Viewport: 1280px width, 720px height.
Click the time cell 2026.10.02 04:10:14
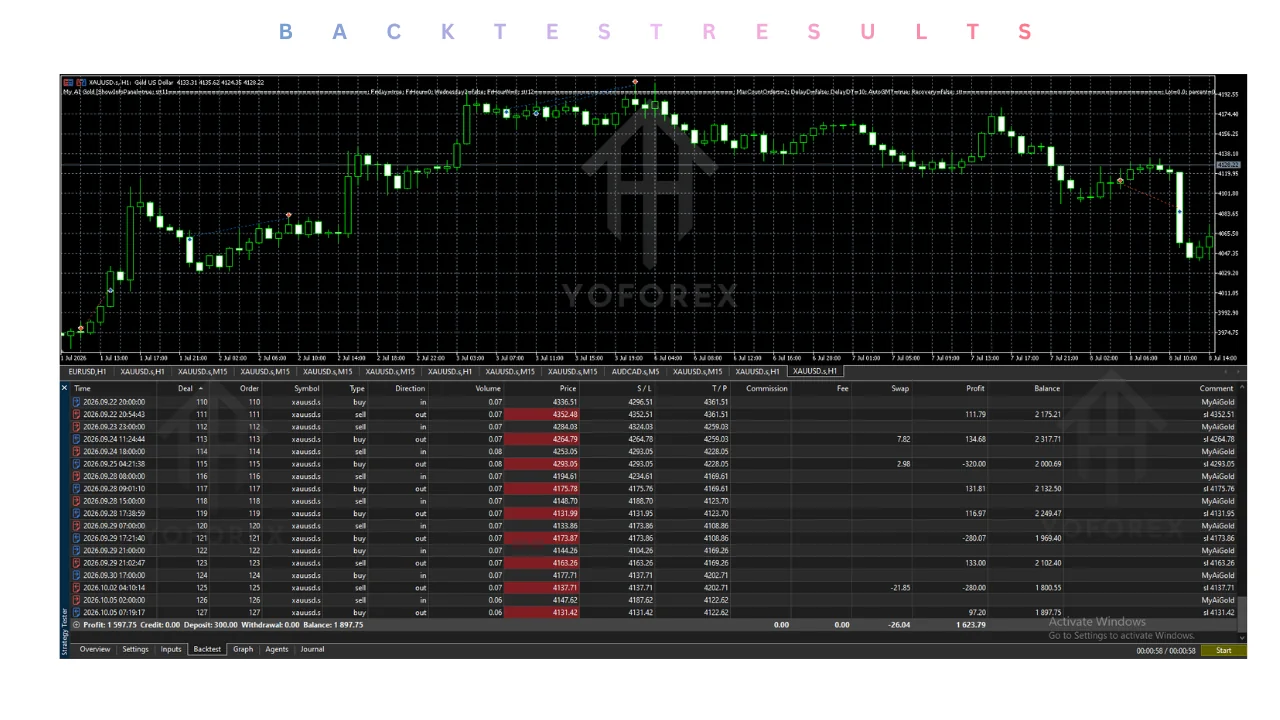pos(113,588)
